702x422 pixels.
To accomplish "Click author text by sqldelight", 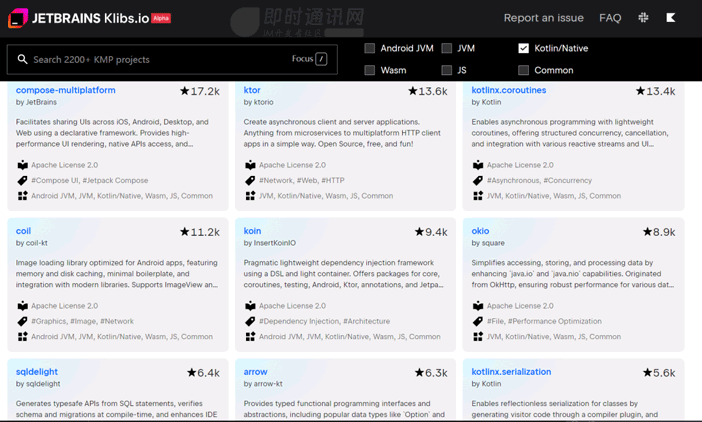I will point(38,384).
